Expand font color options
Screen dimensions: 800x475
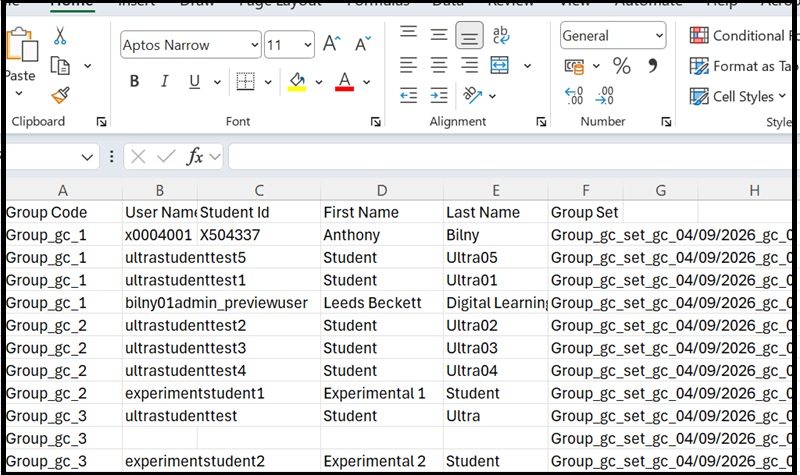(366, 82)
